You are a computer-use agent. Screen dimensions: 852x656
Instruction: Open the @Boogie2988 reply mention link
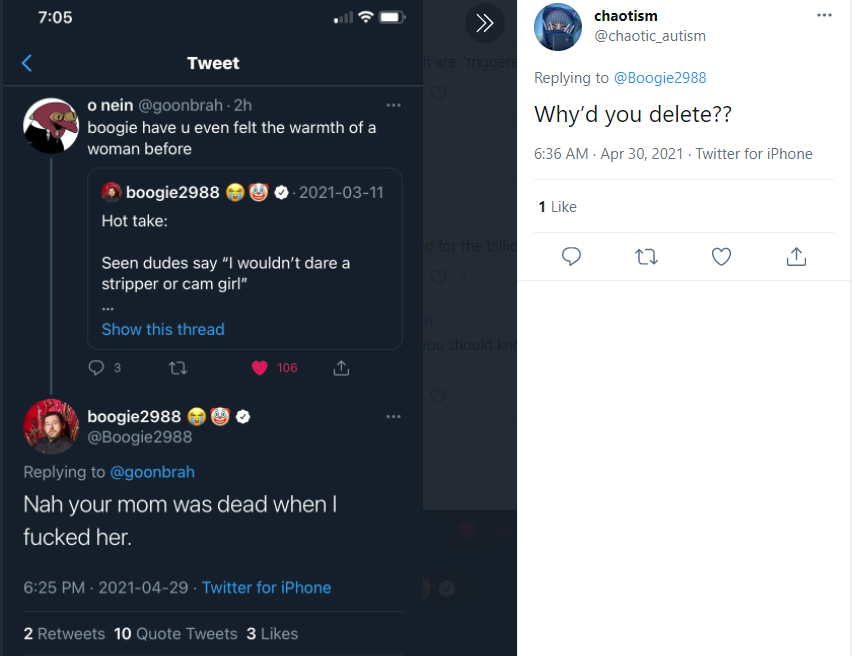click(660, 78)
